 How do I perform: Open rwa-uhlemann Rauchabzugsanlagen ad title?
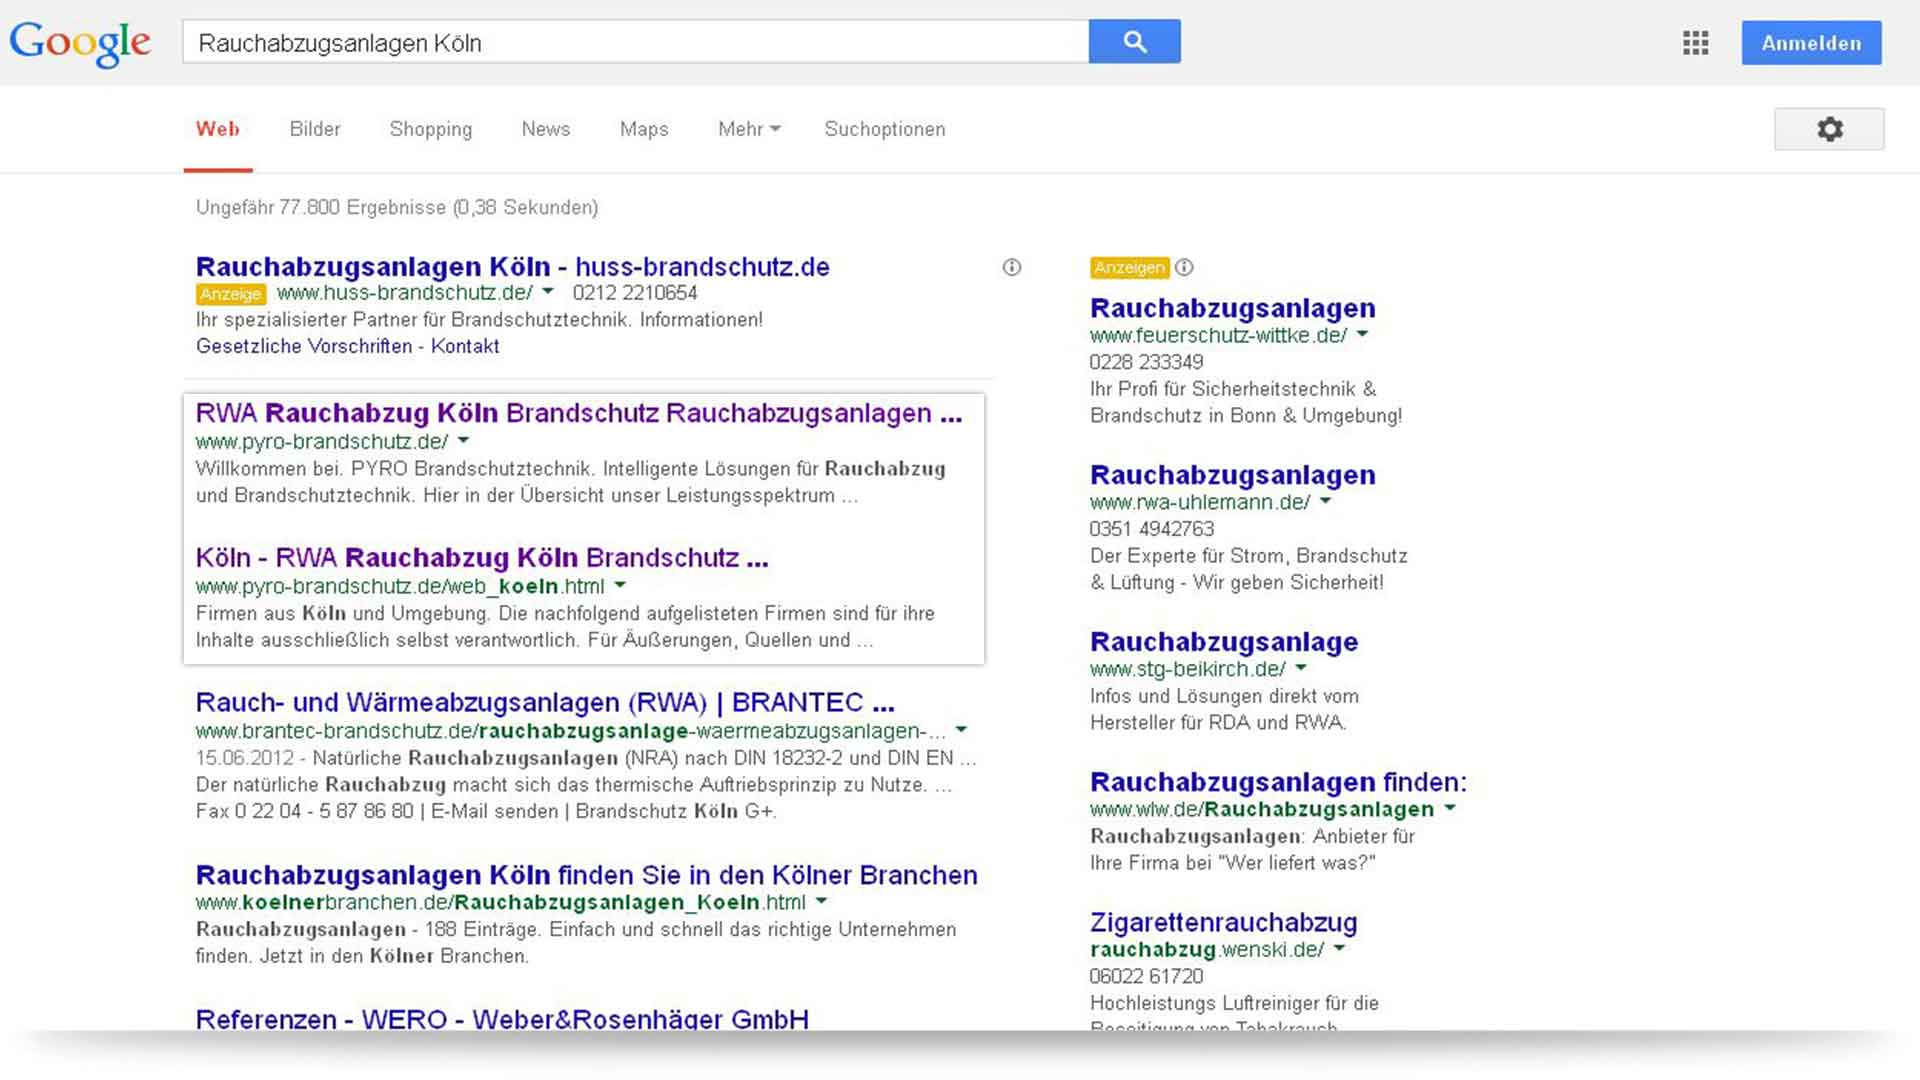pyautogui.click(x=1232, y=475)
